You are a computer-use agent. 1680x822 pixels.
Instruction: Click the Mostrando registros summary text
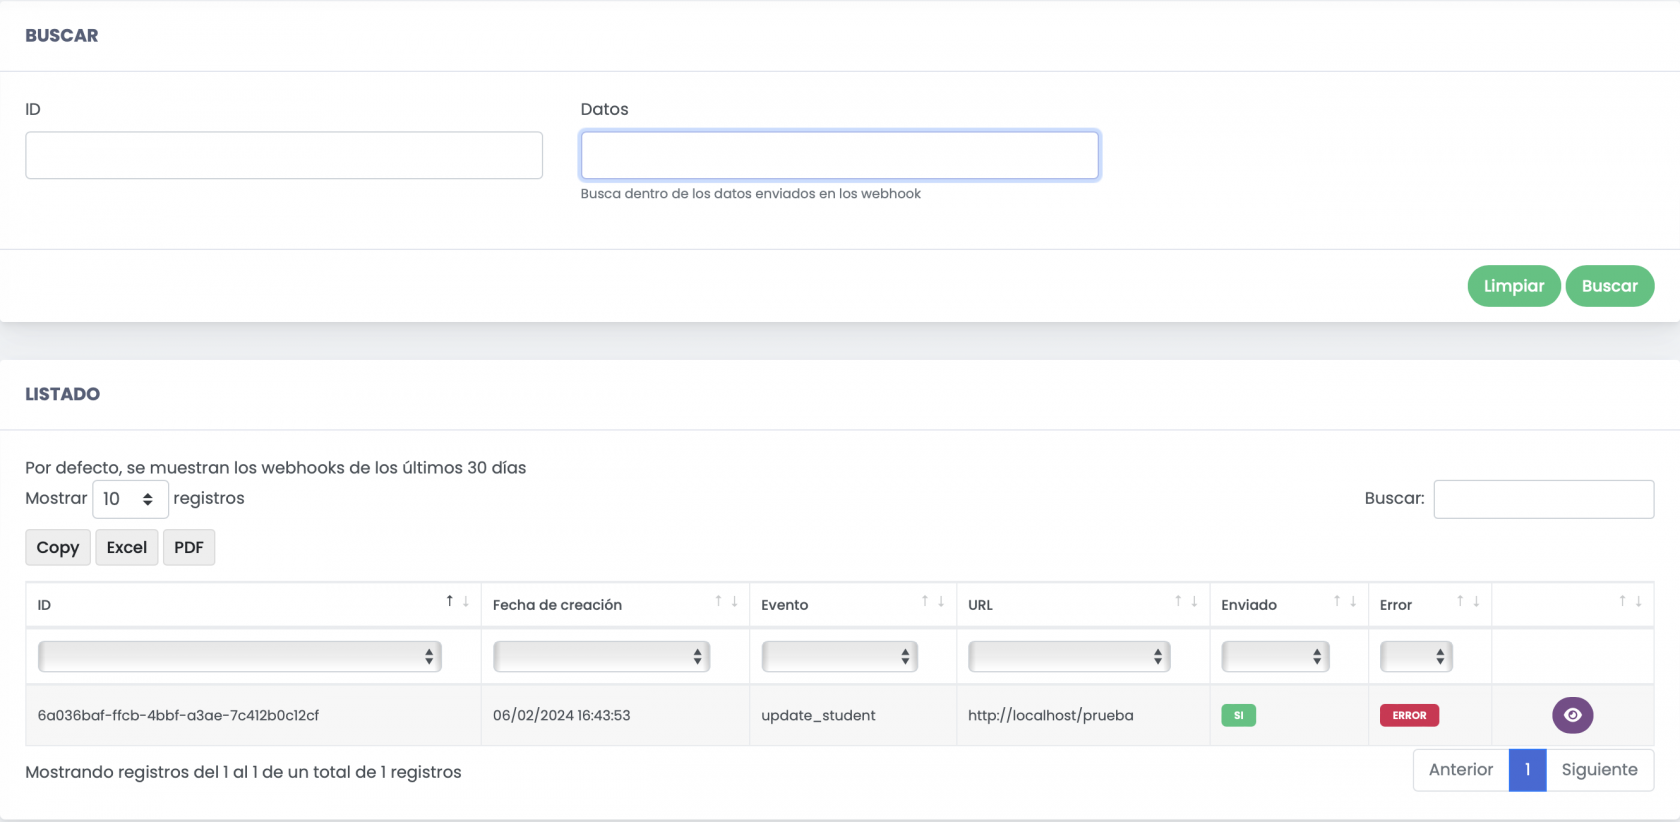click(x=243, y=772)
